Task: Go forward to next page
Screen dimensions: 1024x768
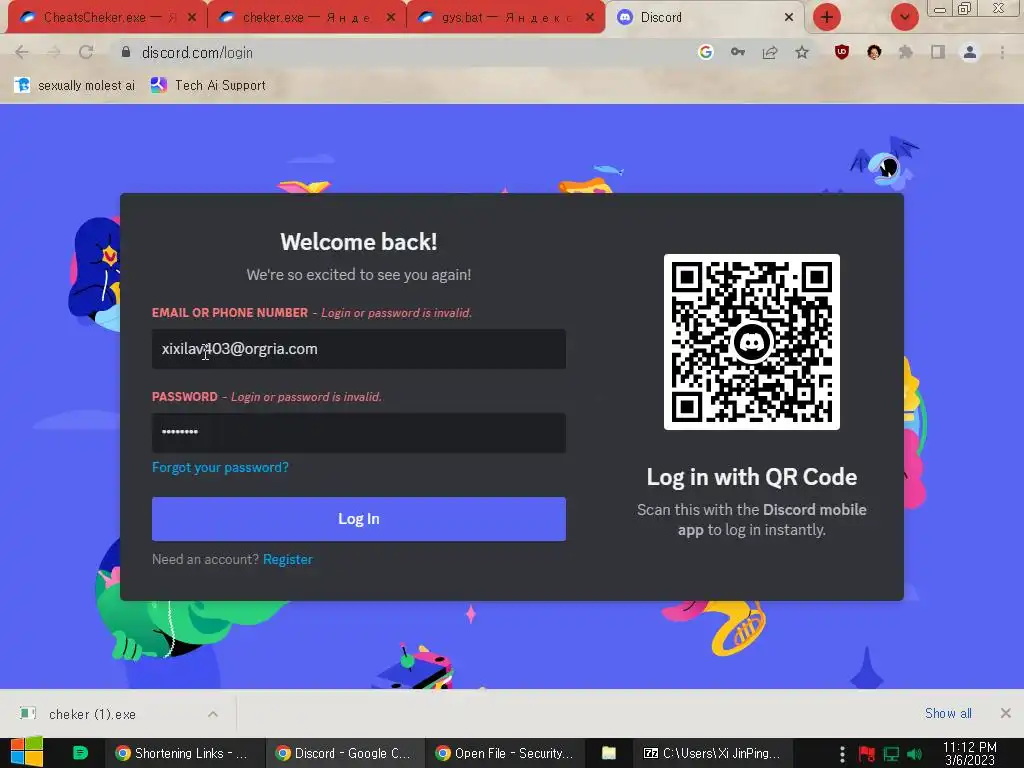Action: 54,52
